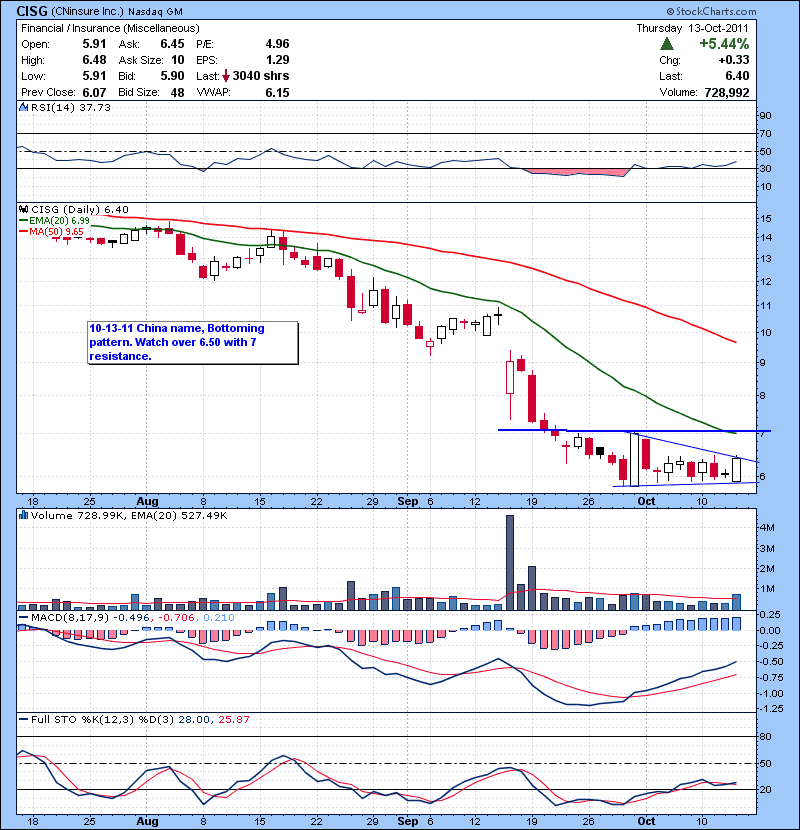Click the tallest volume spike bar in mid-September
Viewport: 800px width, 830px height.
point(510,562)
